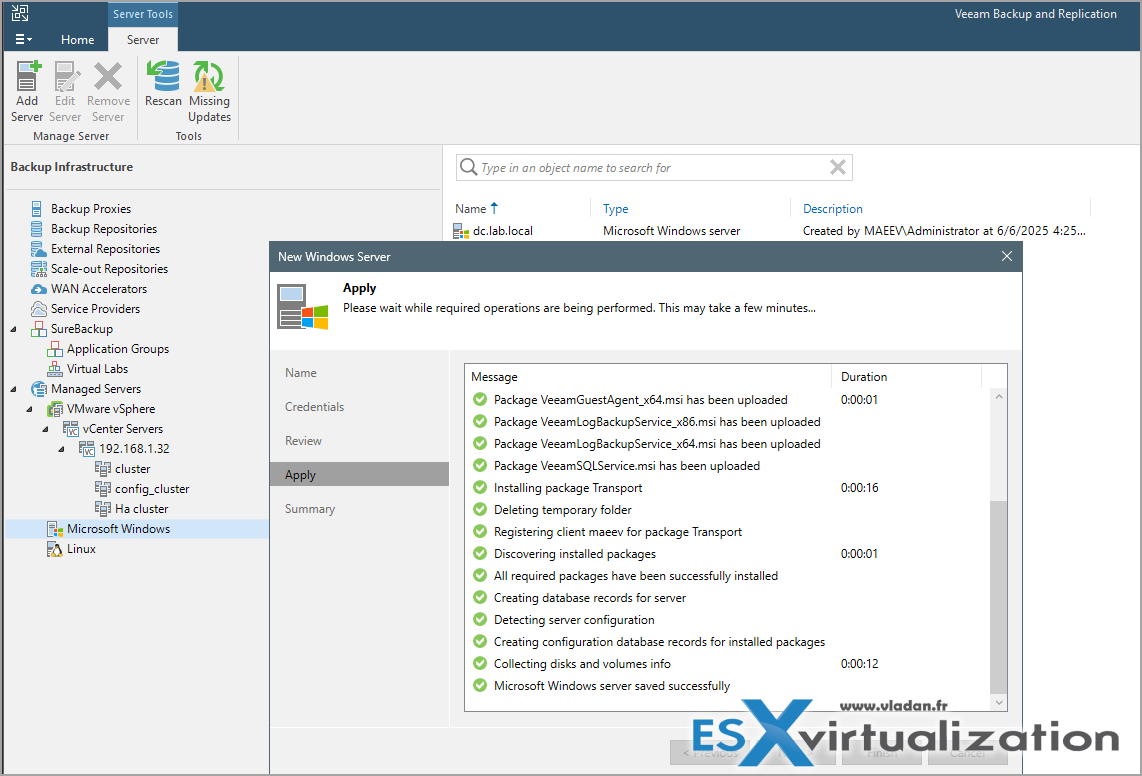
Task: Click the Linux penguin icon
Action: pyautogui.click(x=55, y=549)
